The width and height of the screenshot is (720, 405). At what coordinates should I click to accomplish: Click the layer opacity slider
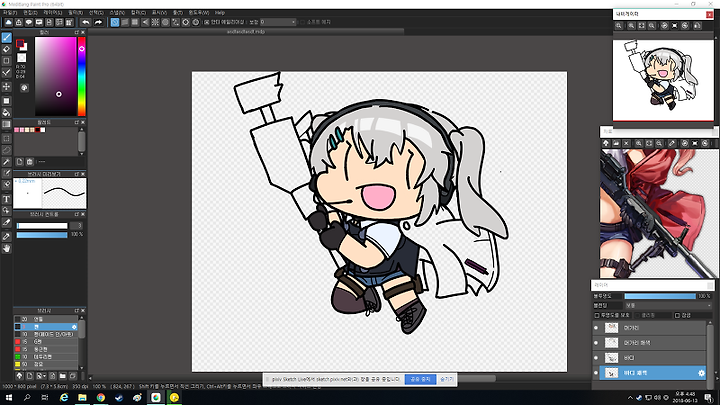pos(660,296)
